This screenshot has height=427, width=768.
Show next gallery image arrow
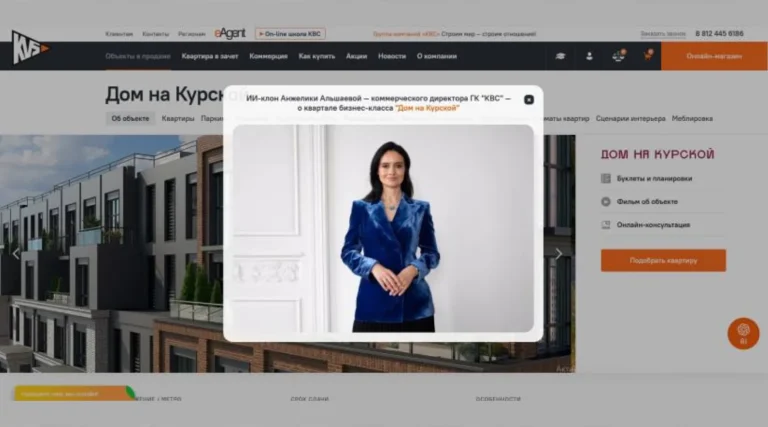[559, 254]
